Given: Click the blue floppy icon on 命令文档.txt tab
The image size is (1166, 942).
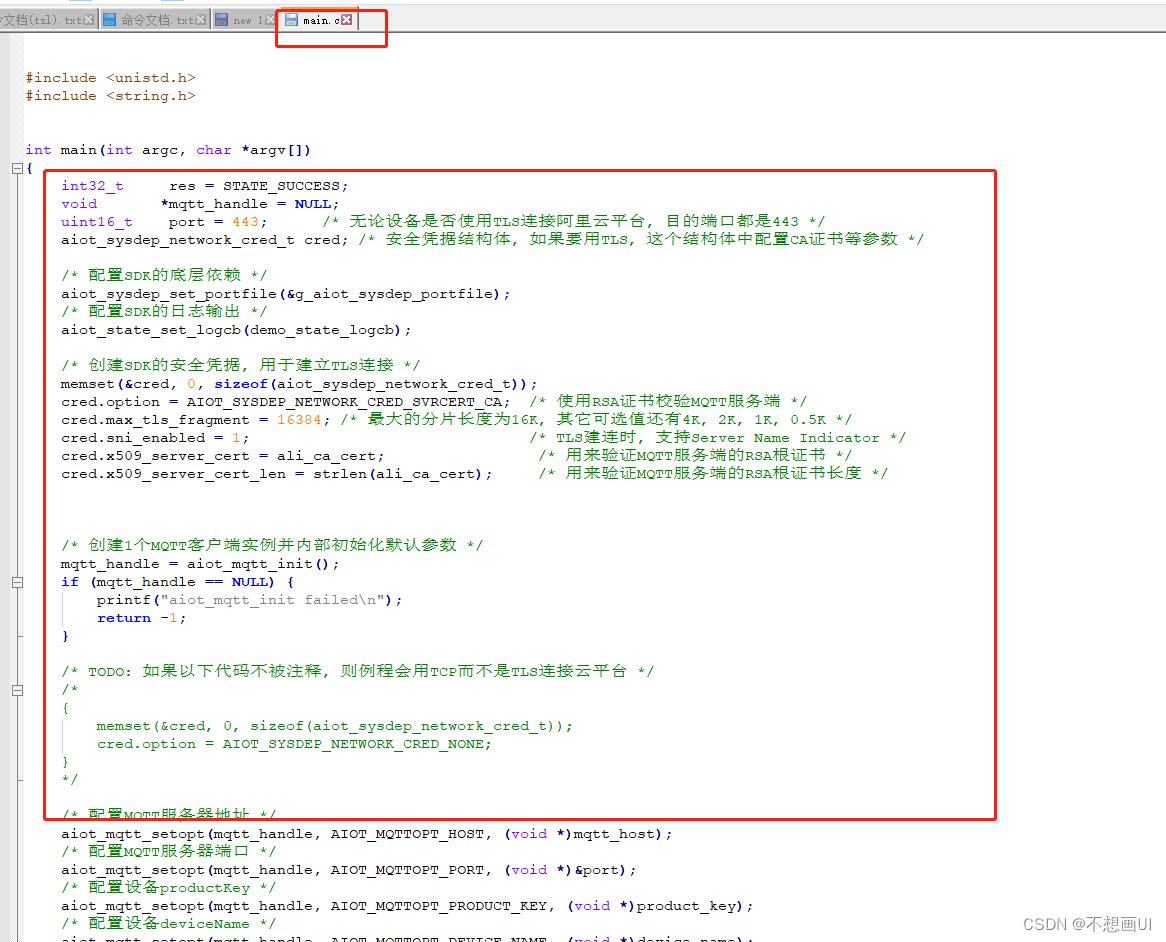Looking at the screenshot, I should point(109,19).
